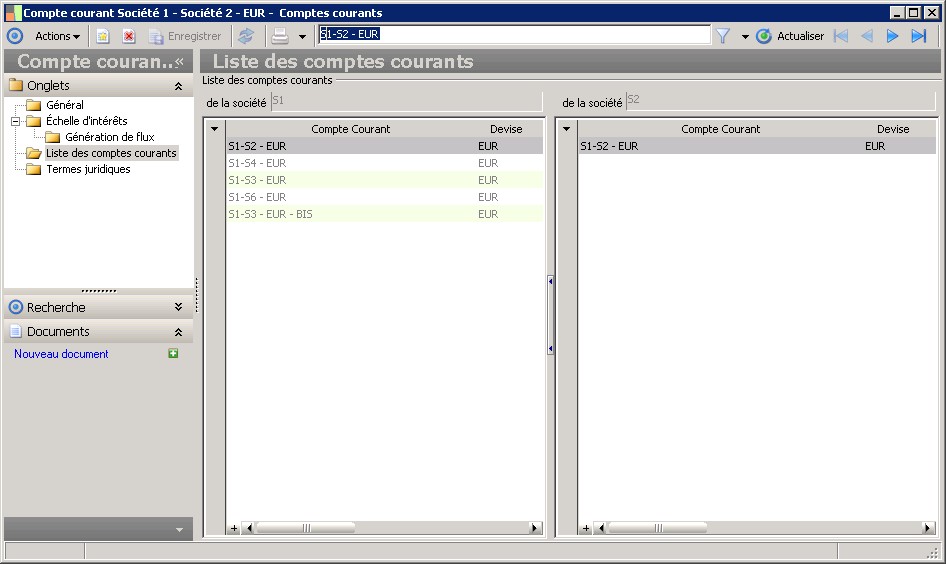Click the S1-S2 - EUR search field
Image resolution: width=946 pixels, height=564 pixels.
(x=515, y=34)
